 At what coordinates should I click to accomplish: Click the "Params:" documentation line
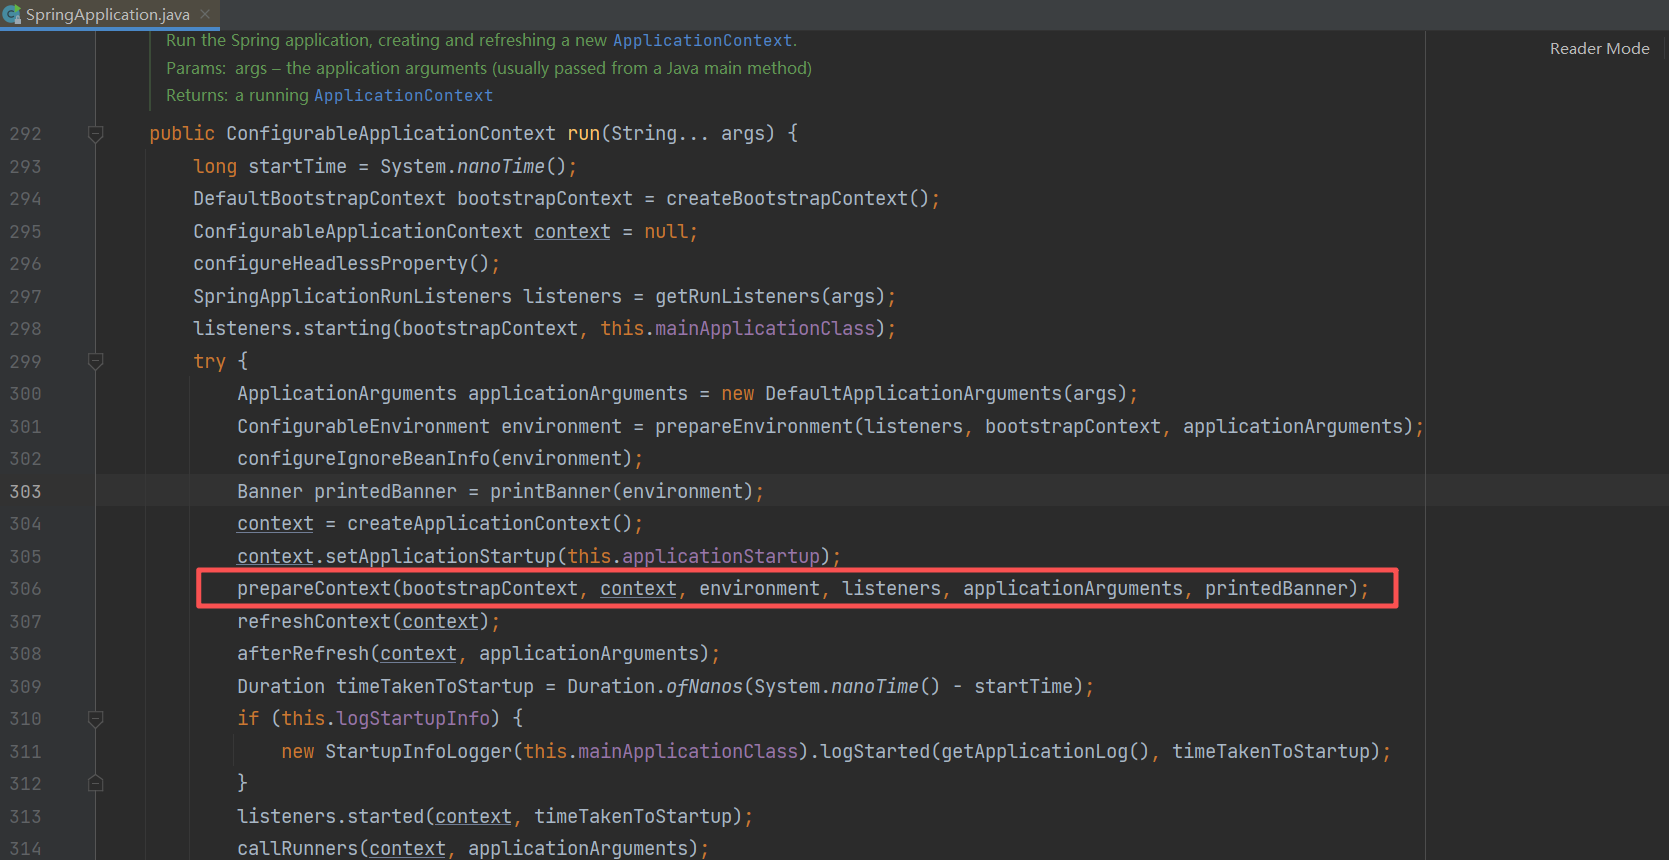(489, 68)
